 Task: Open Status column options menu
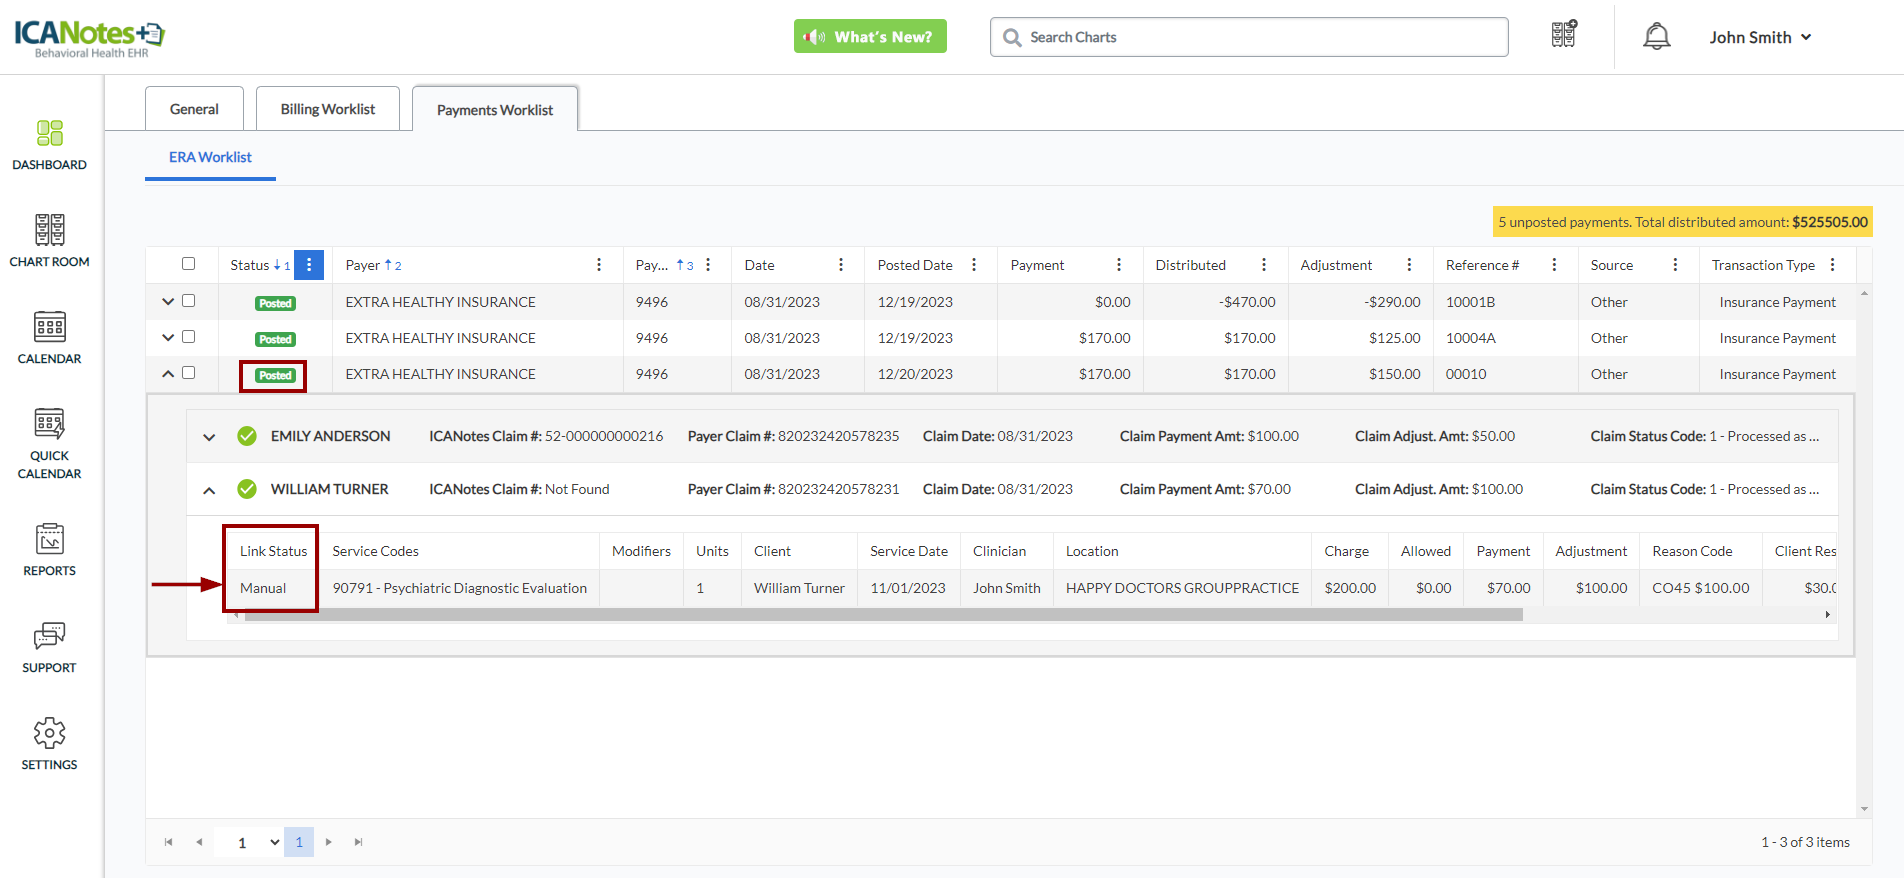[x=309, y=265]
